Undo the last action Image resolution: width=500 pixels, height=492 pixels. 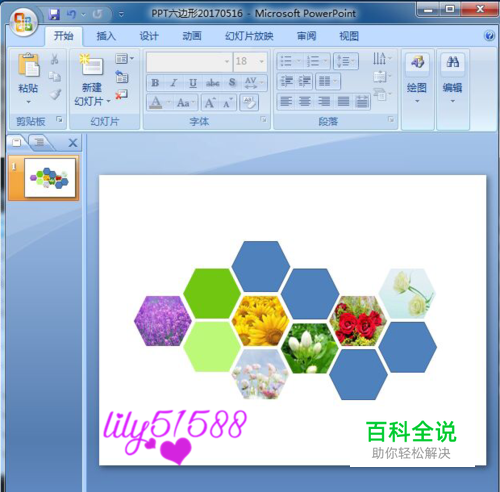pos(71,14)
